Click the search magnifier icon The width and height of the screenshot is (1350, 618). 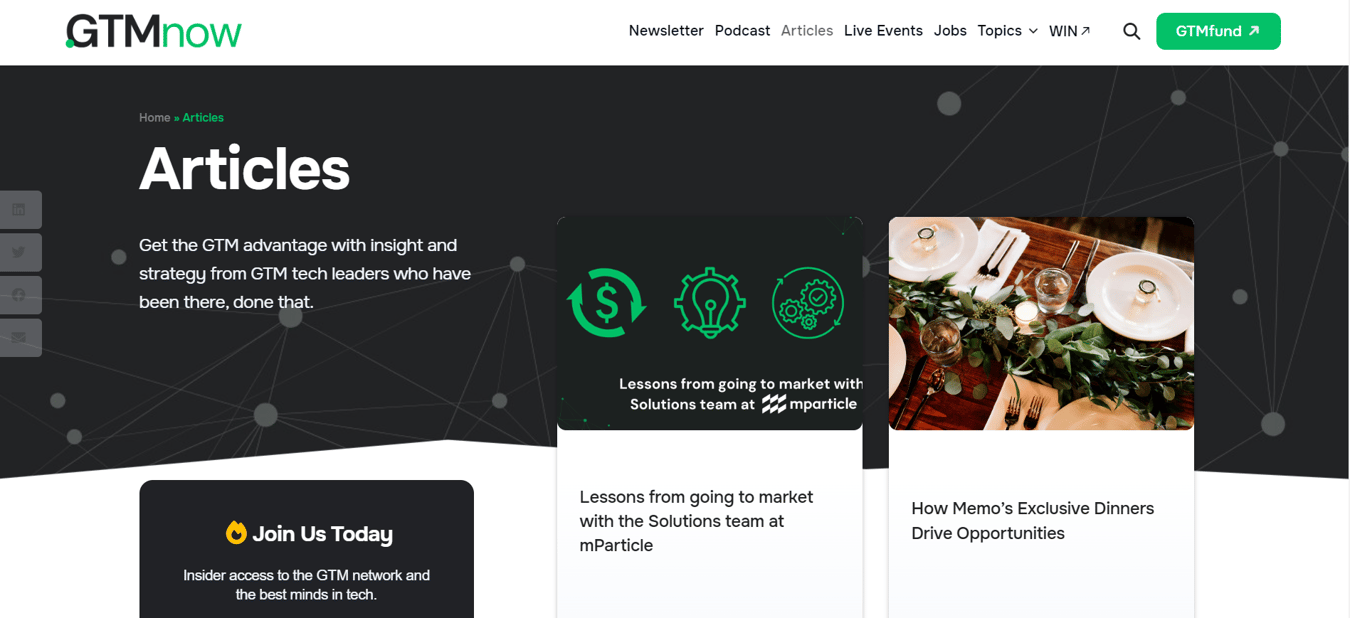tap(1131, 31)
